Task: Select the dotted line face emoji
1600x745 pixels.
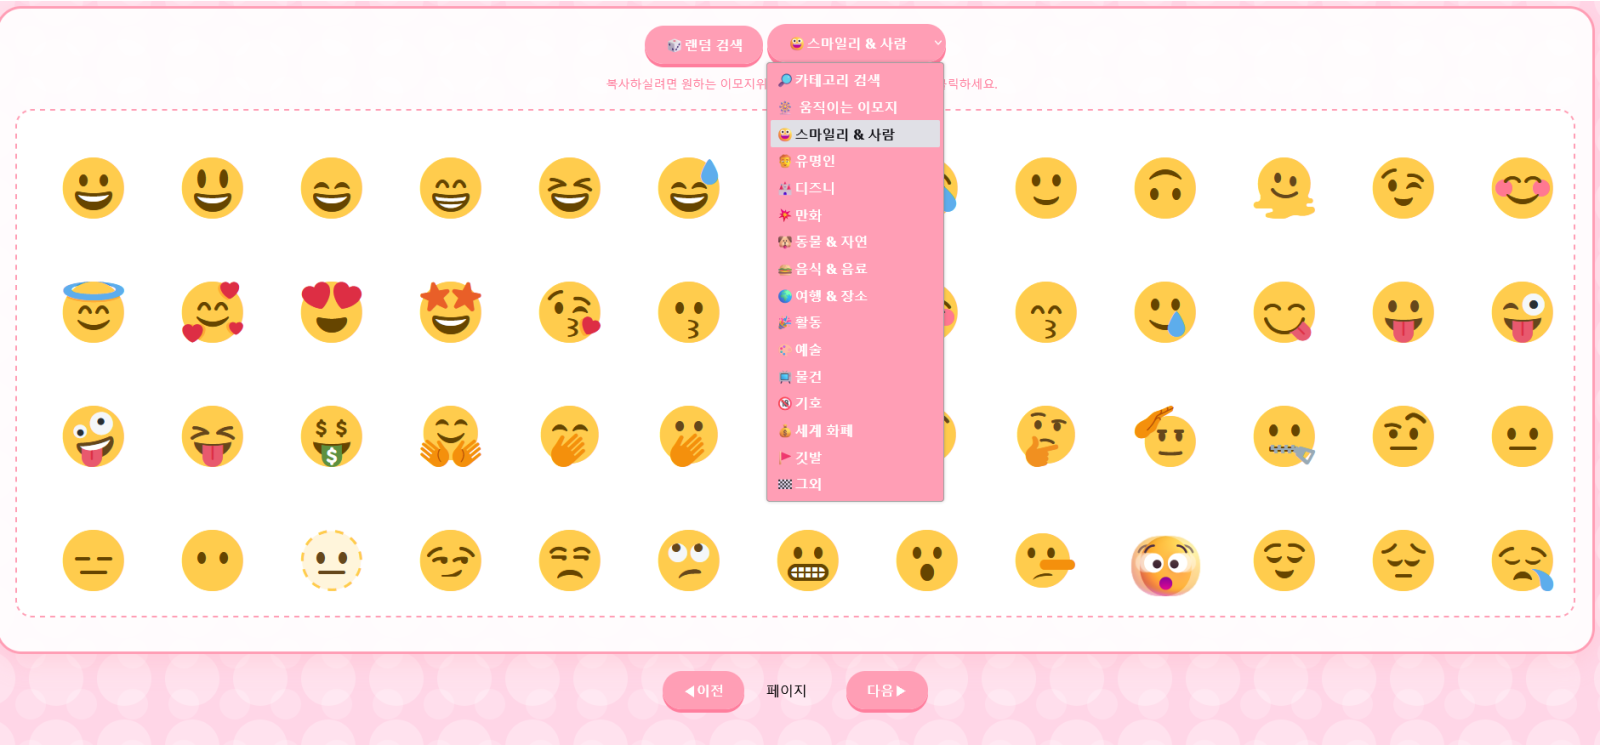Action: pyautogui.click(x=331, y=560)
